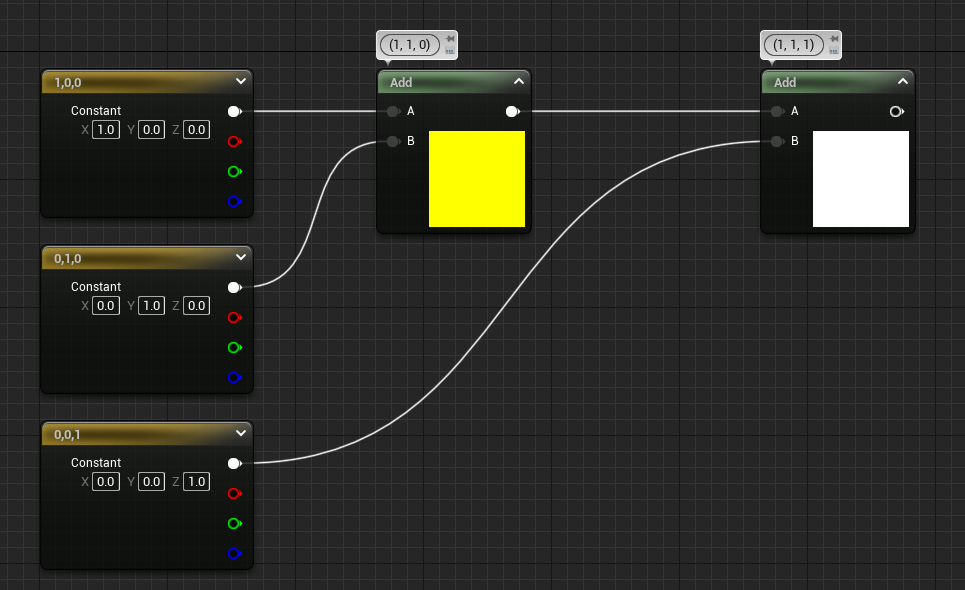This screenshot has height=590, width=965.
Task: Collapse the 0,0,1 constant node
Action: [x=240, y=434]
